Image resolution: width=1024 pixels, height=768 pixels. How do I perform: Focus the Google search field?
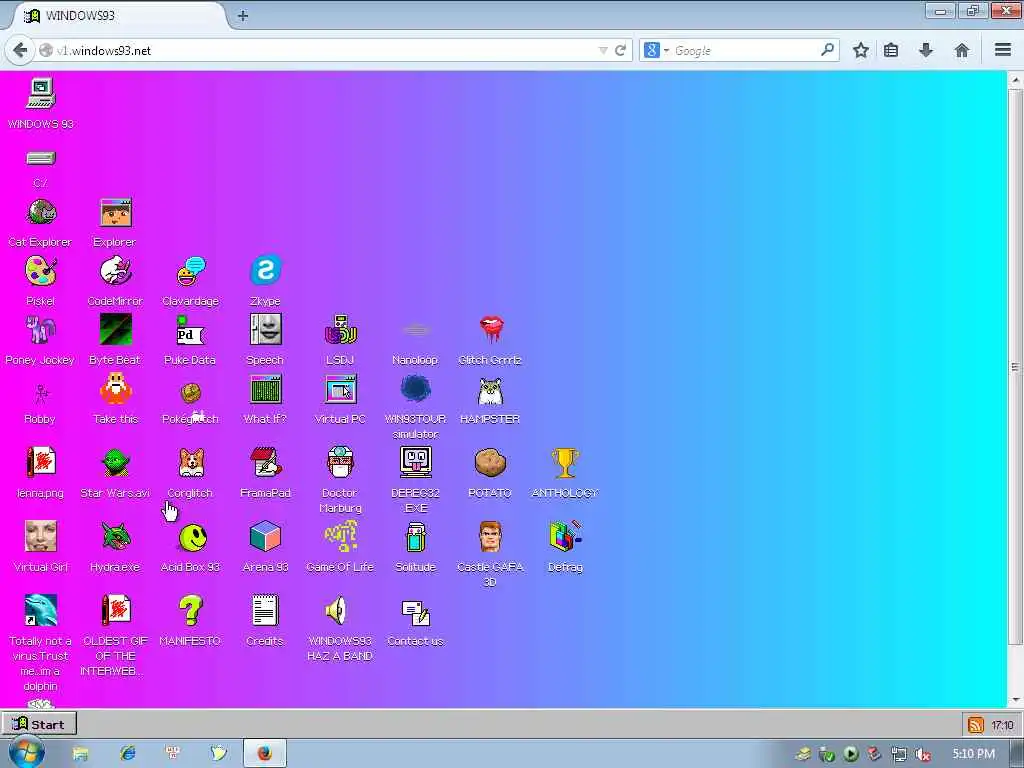(744, 50)
